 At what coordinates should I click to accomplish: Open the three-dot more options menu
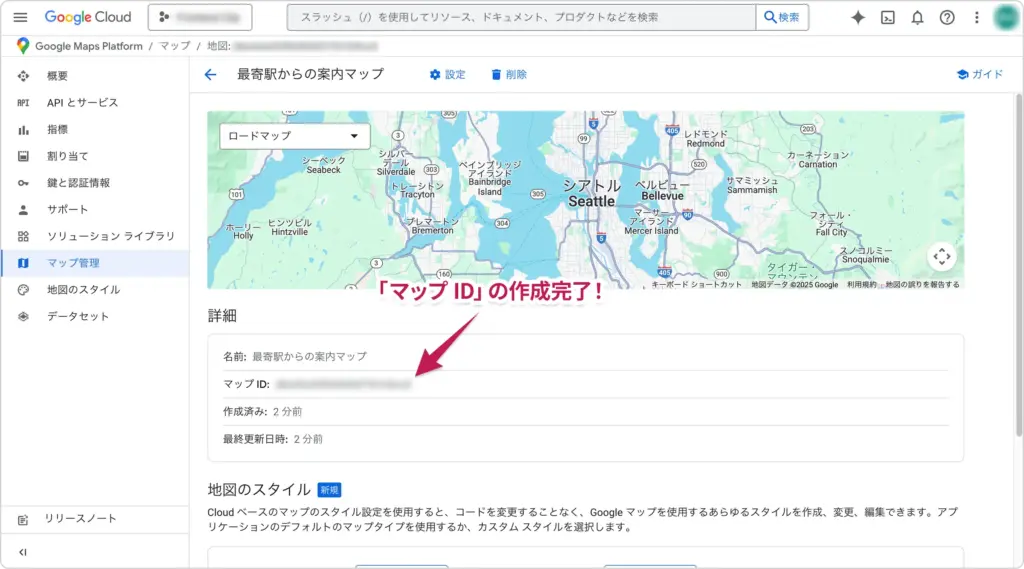(976, 18)
